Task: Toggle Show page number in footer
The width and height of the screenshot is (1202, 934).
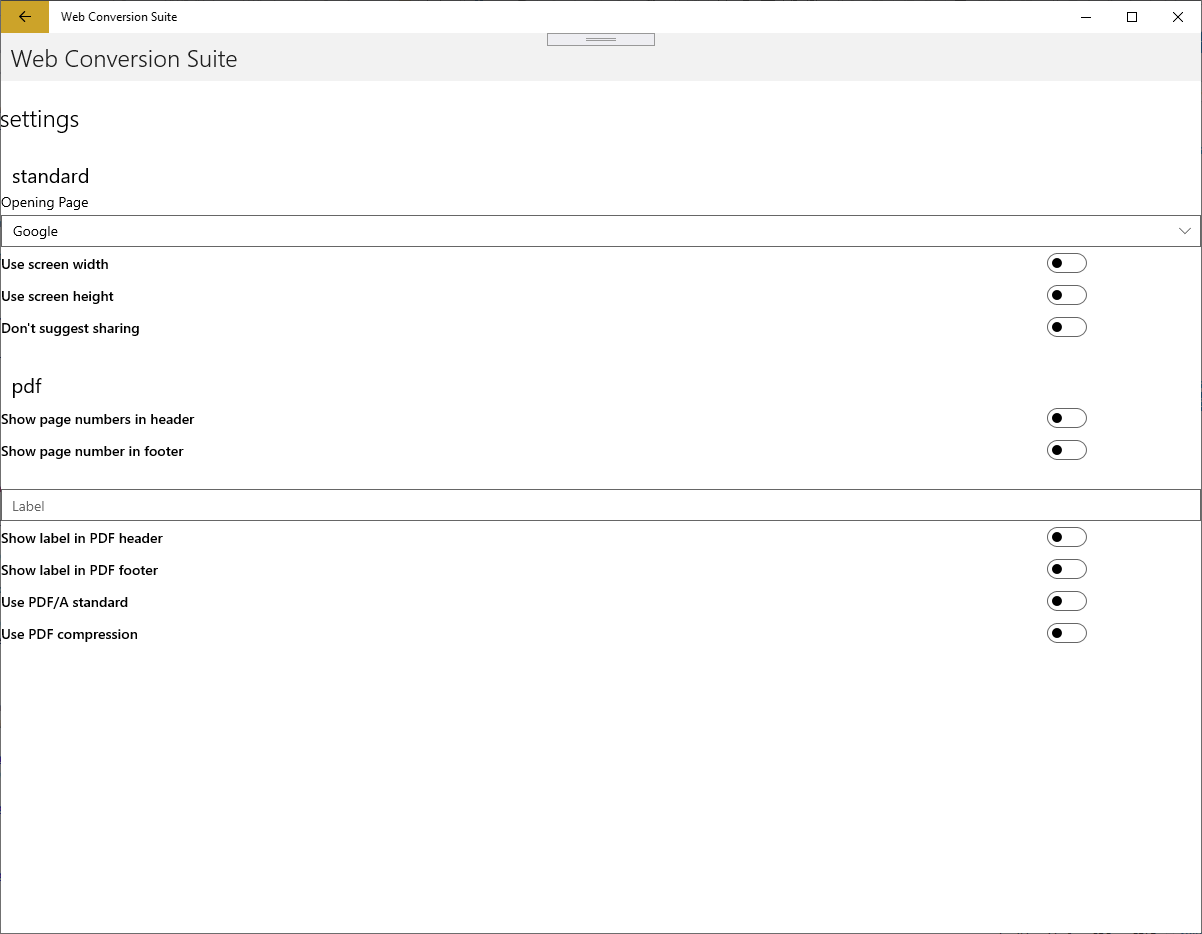Action: [1066, 451]
